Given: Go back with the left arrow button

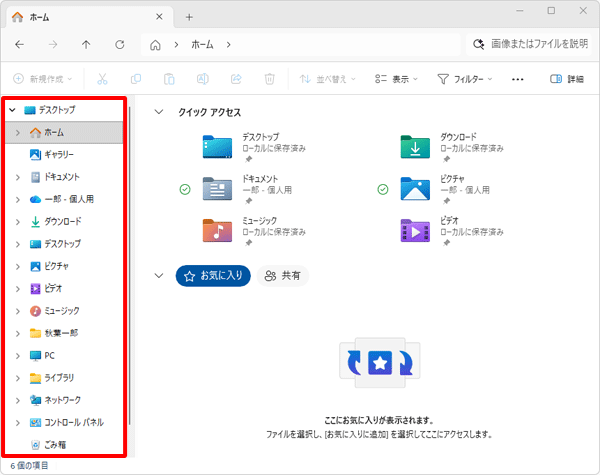Looking at the screenshot, I should click(20, 45).
